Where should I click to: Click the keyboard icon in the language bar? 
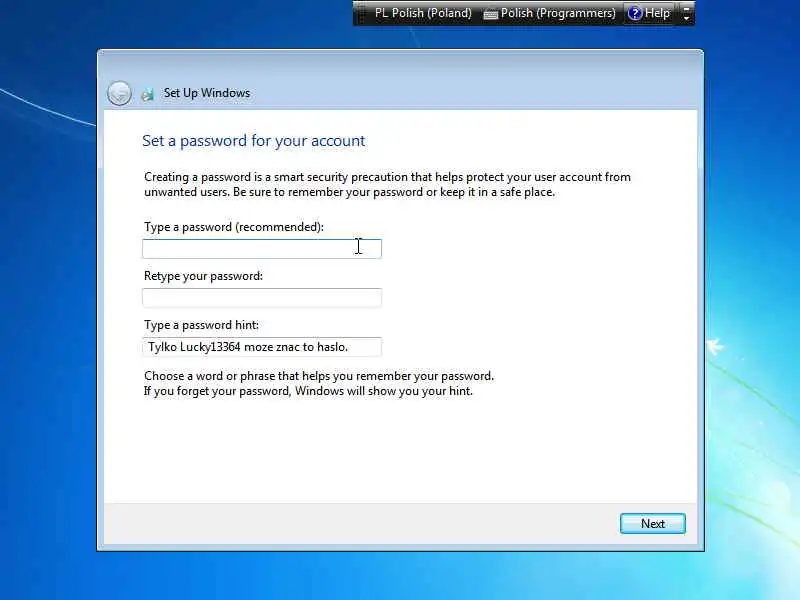[x=490, y=14]
